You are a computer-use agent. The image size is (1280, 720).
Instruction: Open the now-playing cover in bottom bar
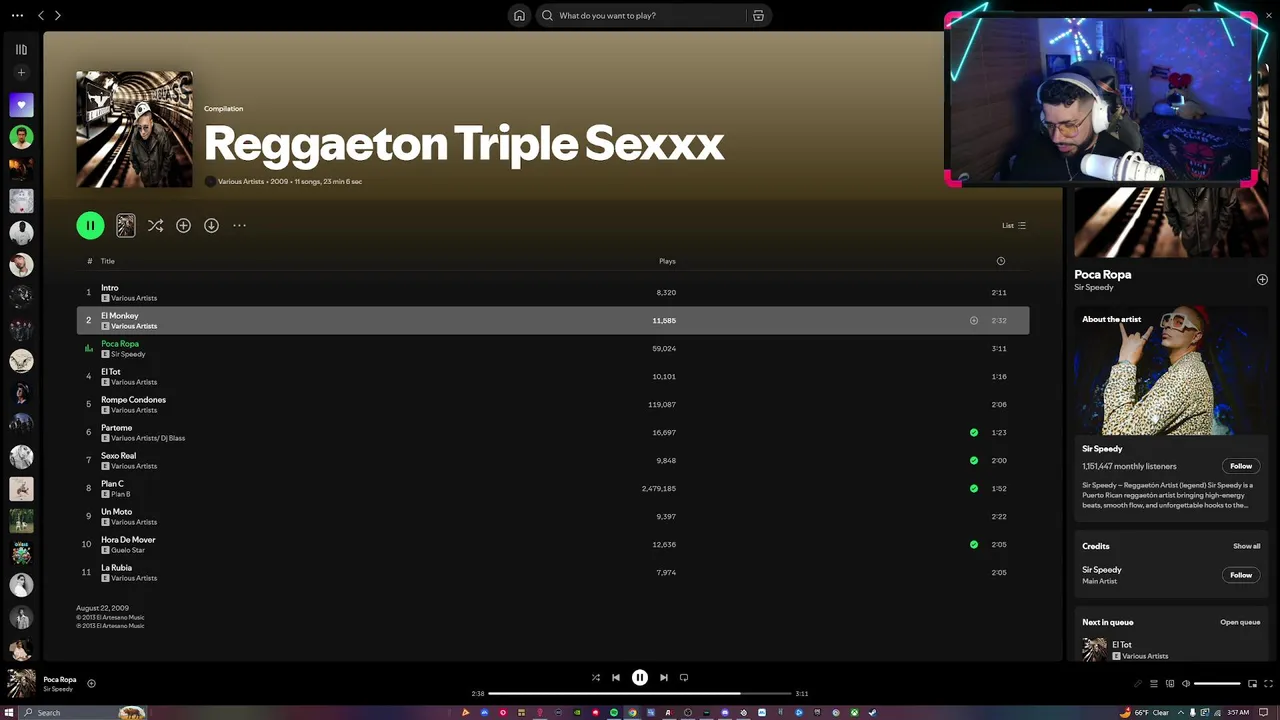(21, 683)
